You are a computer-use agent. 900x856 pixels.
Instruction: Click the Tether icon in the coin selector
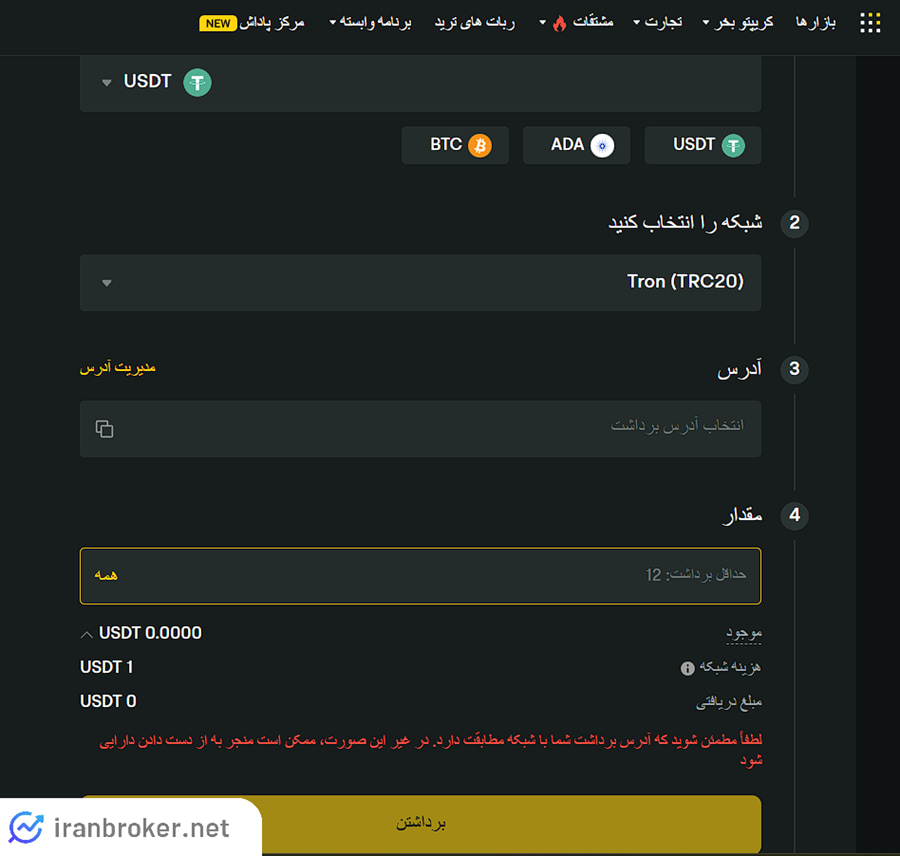197,83
